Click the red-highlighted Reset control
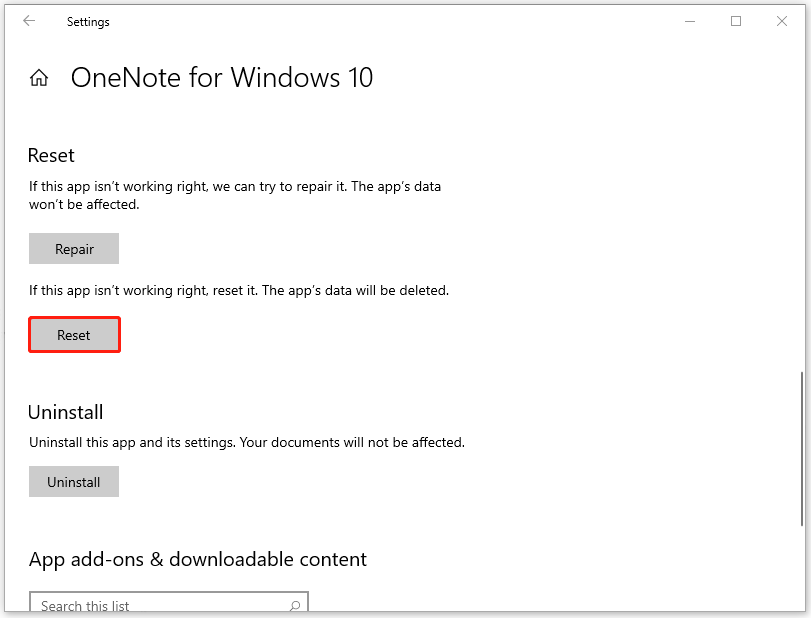This screenshot has height=618, width=811. 74,334
